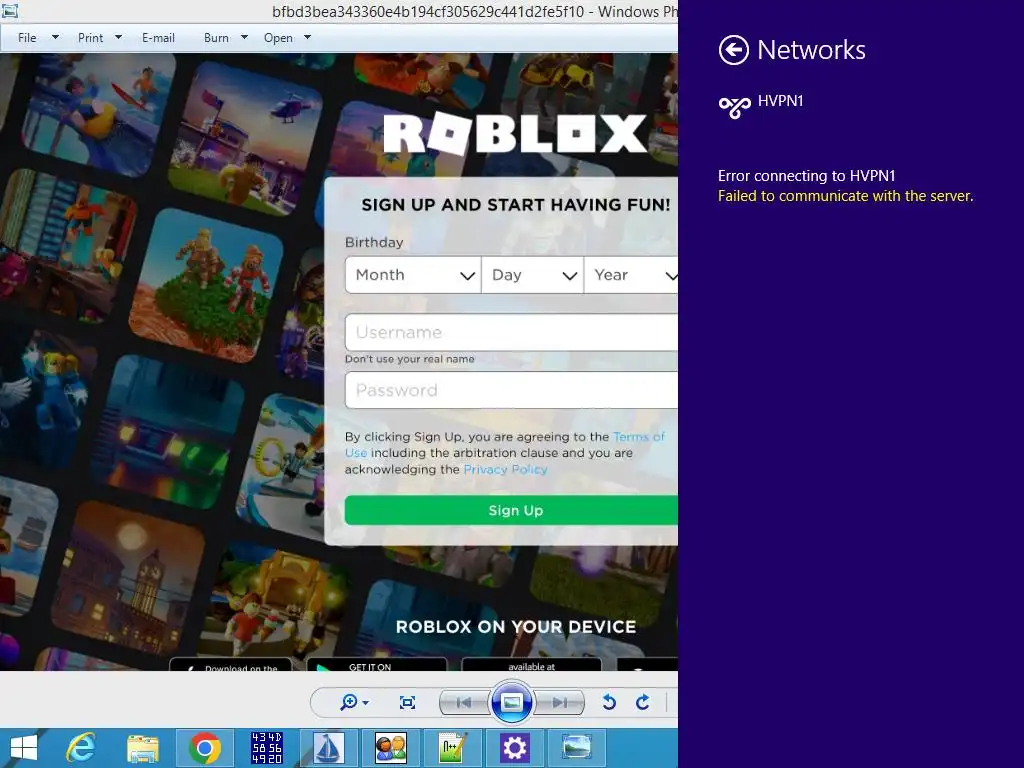Go to the next photo
Image resolution: width=1024 pixels, height=768 pixels.
click(560, 703)
